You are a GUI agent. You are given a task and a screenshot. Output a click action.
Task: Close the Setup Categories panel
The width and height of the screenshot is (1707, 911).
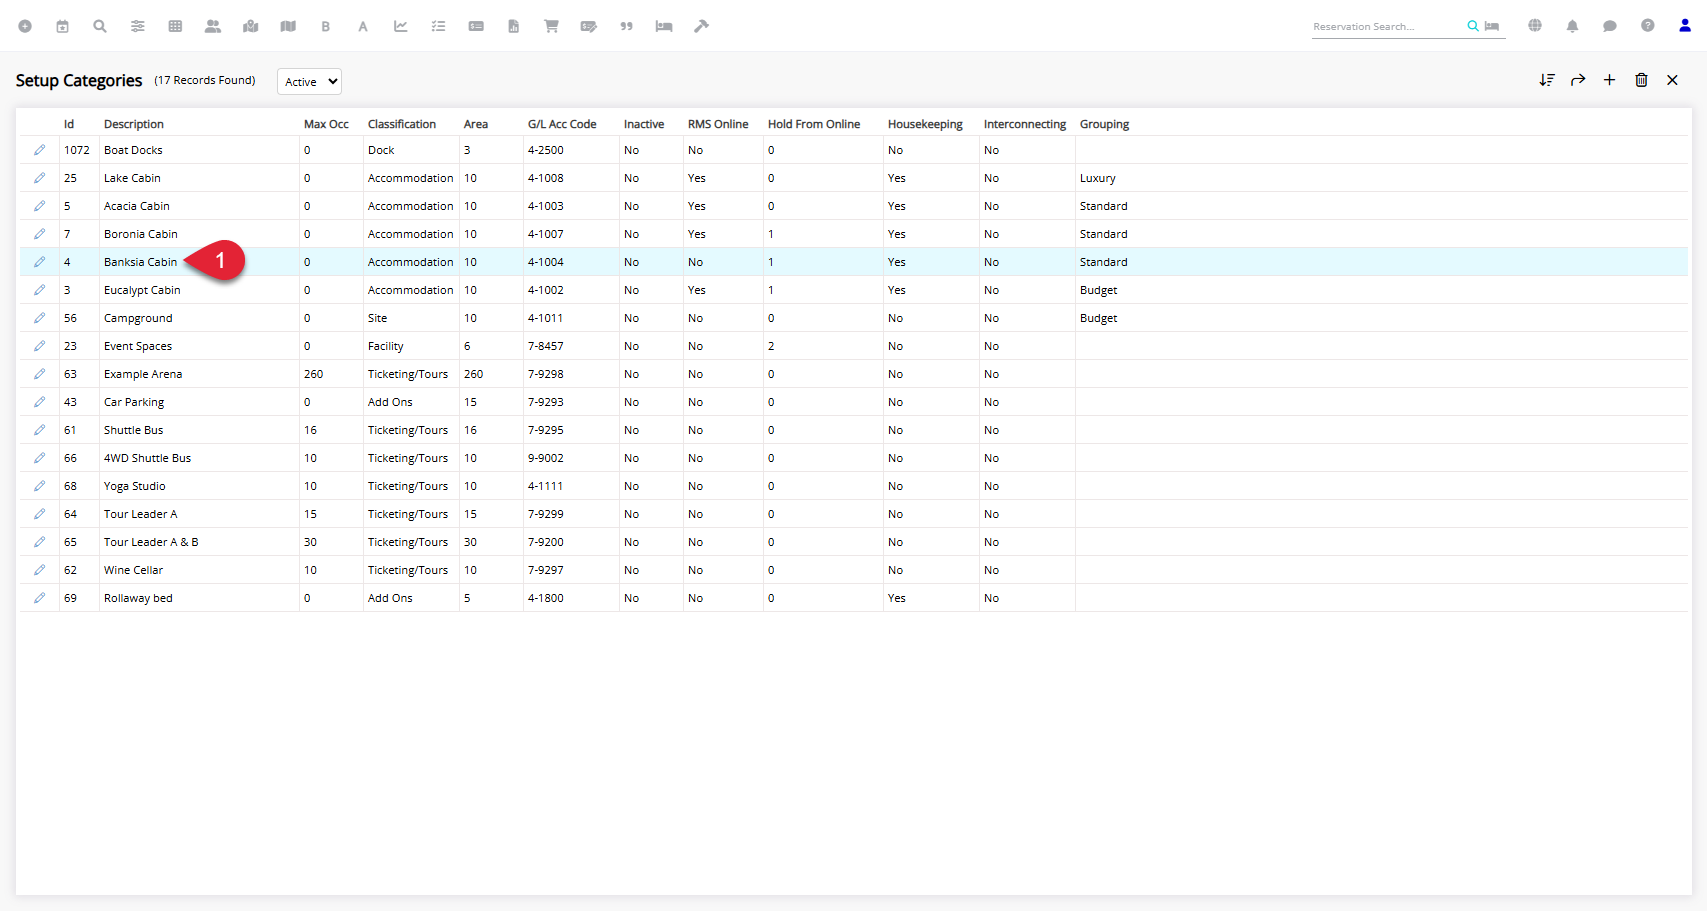1672,80
